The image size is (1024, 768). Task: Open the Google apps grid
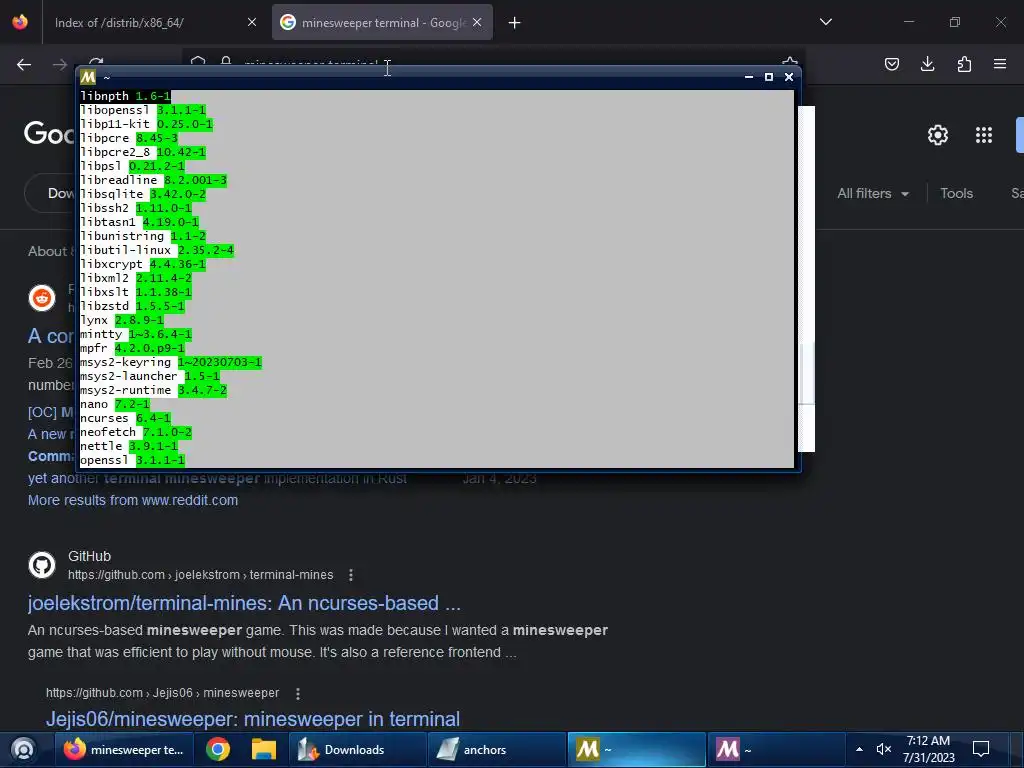pos(984,135)
